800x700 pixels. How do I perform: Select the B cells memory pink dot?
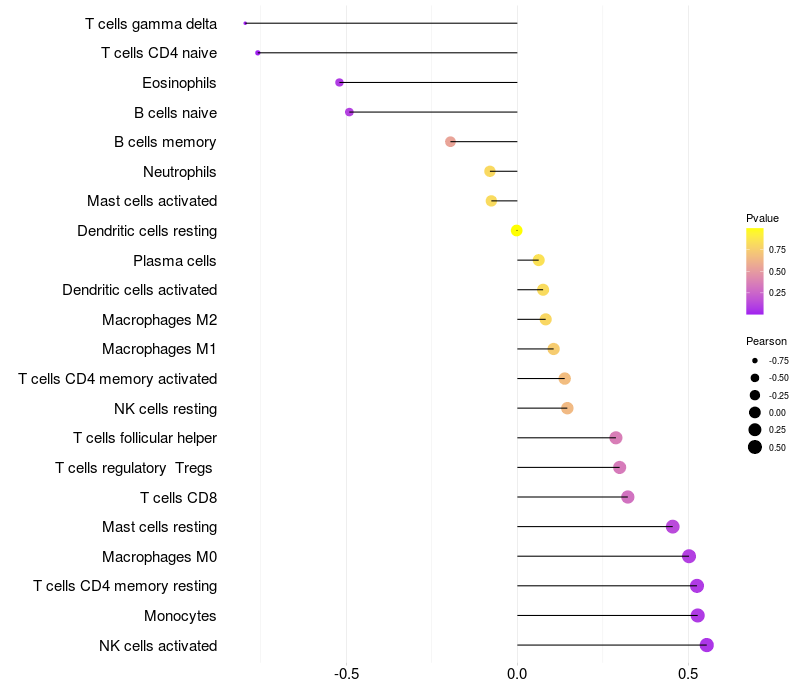tap(450, 141)
